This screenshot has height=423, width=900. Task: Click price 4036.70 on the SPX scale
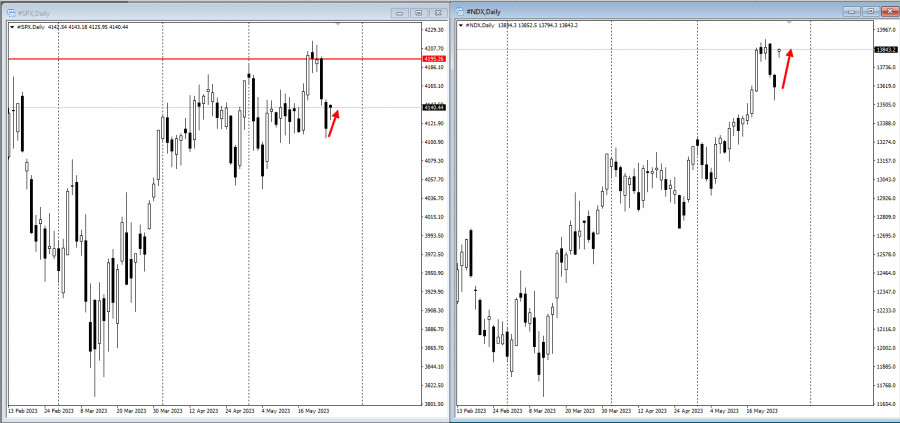point(436,198)
